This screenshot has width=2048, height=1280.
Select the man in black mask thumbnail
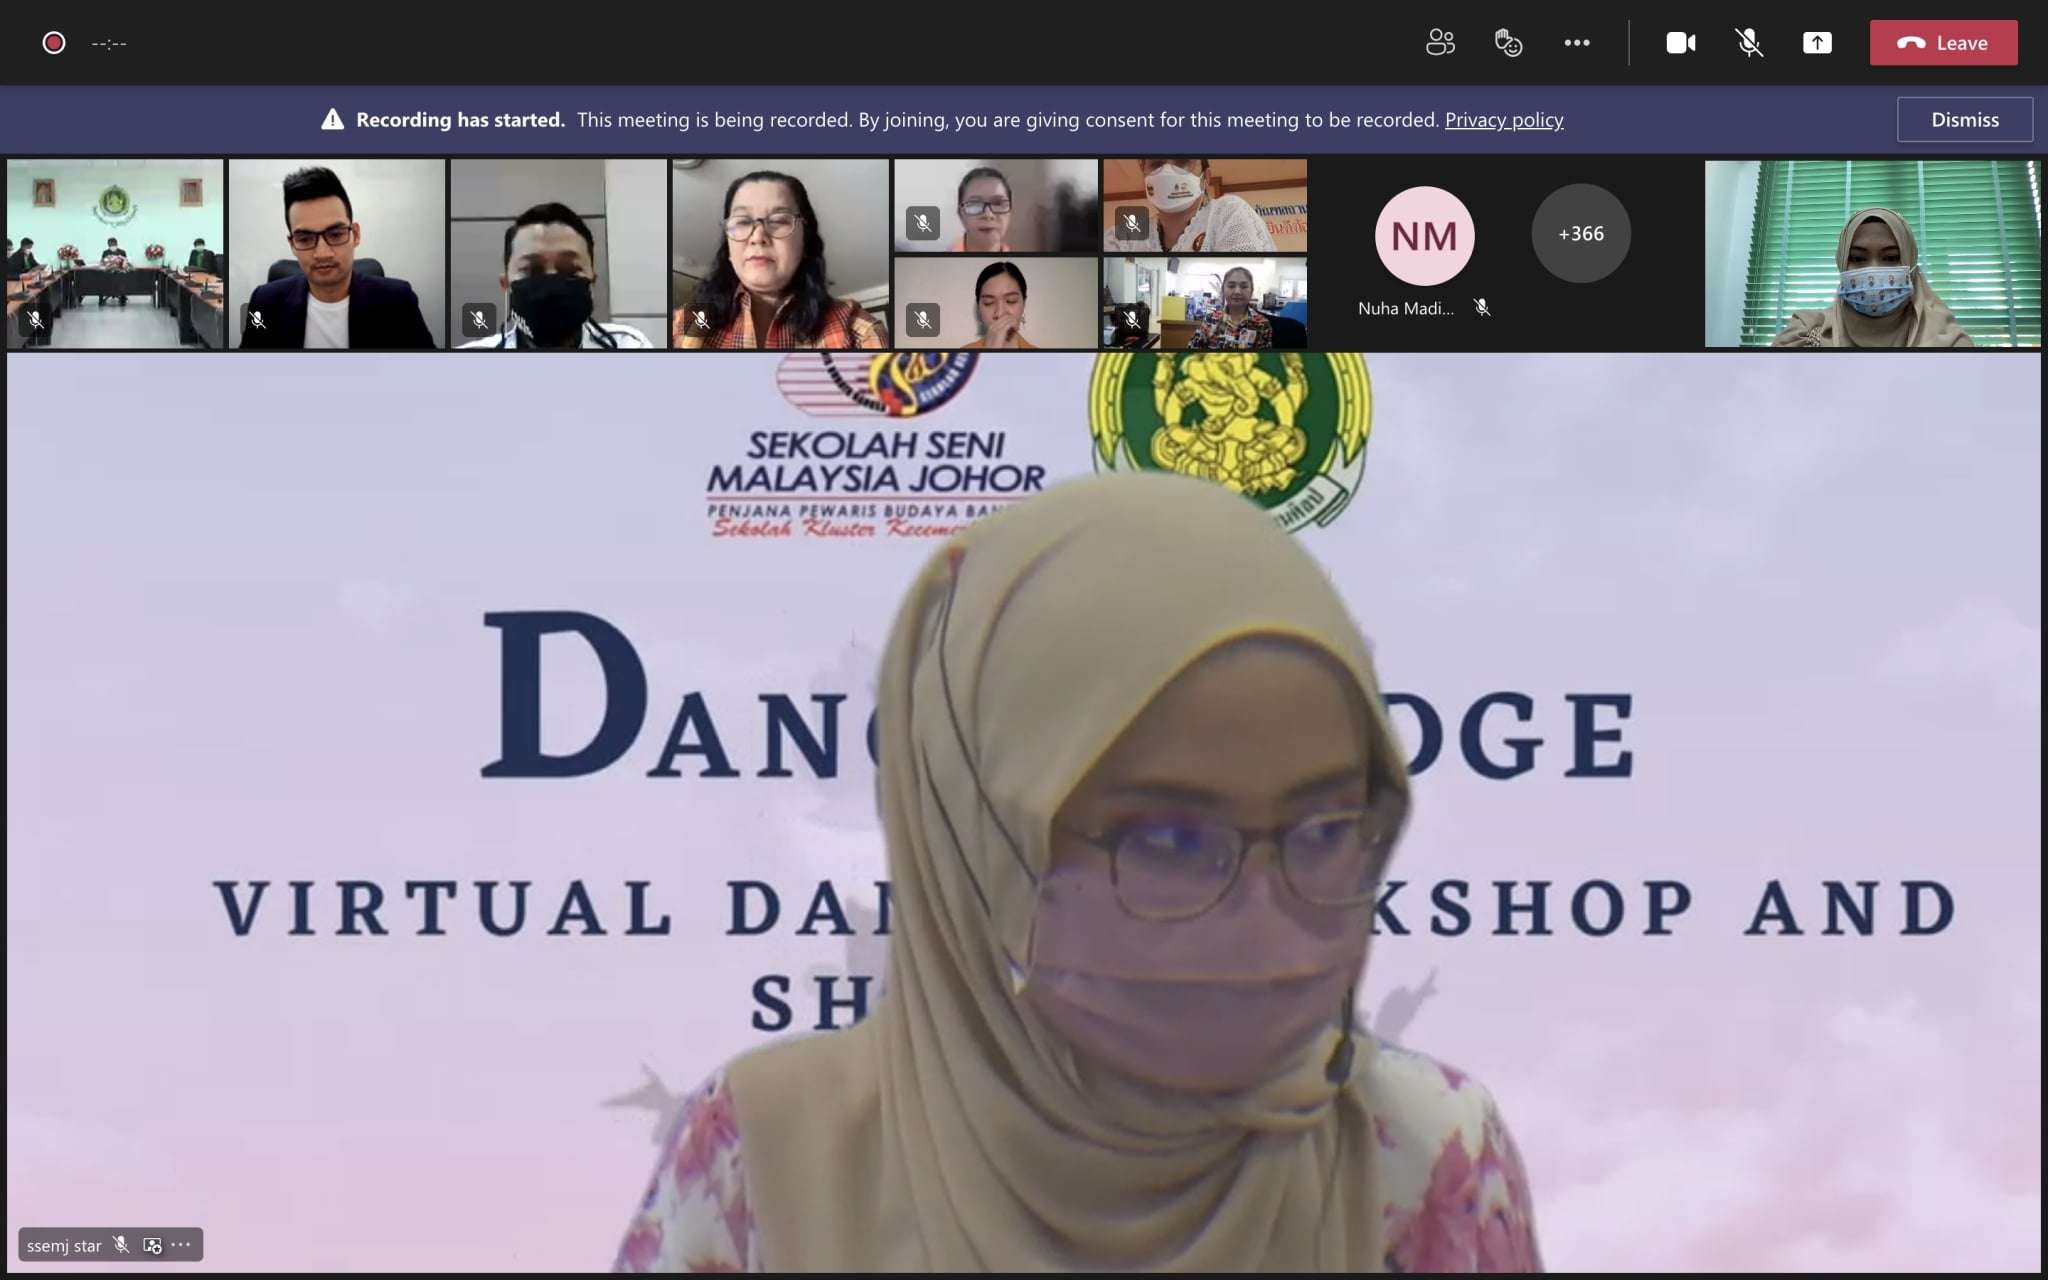[558, 254]
